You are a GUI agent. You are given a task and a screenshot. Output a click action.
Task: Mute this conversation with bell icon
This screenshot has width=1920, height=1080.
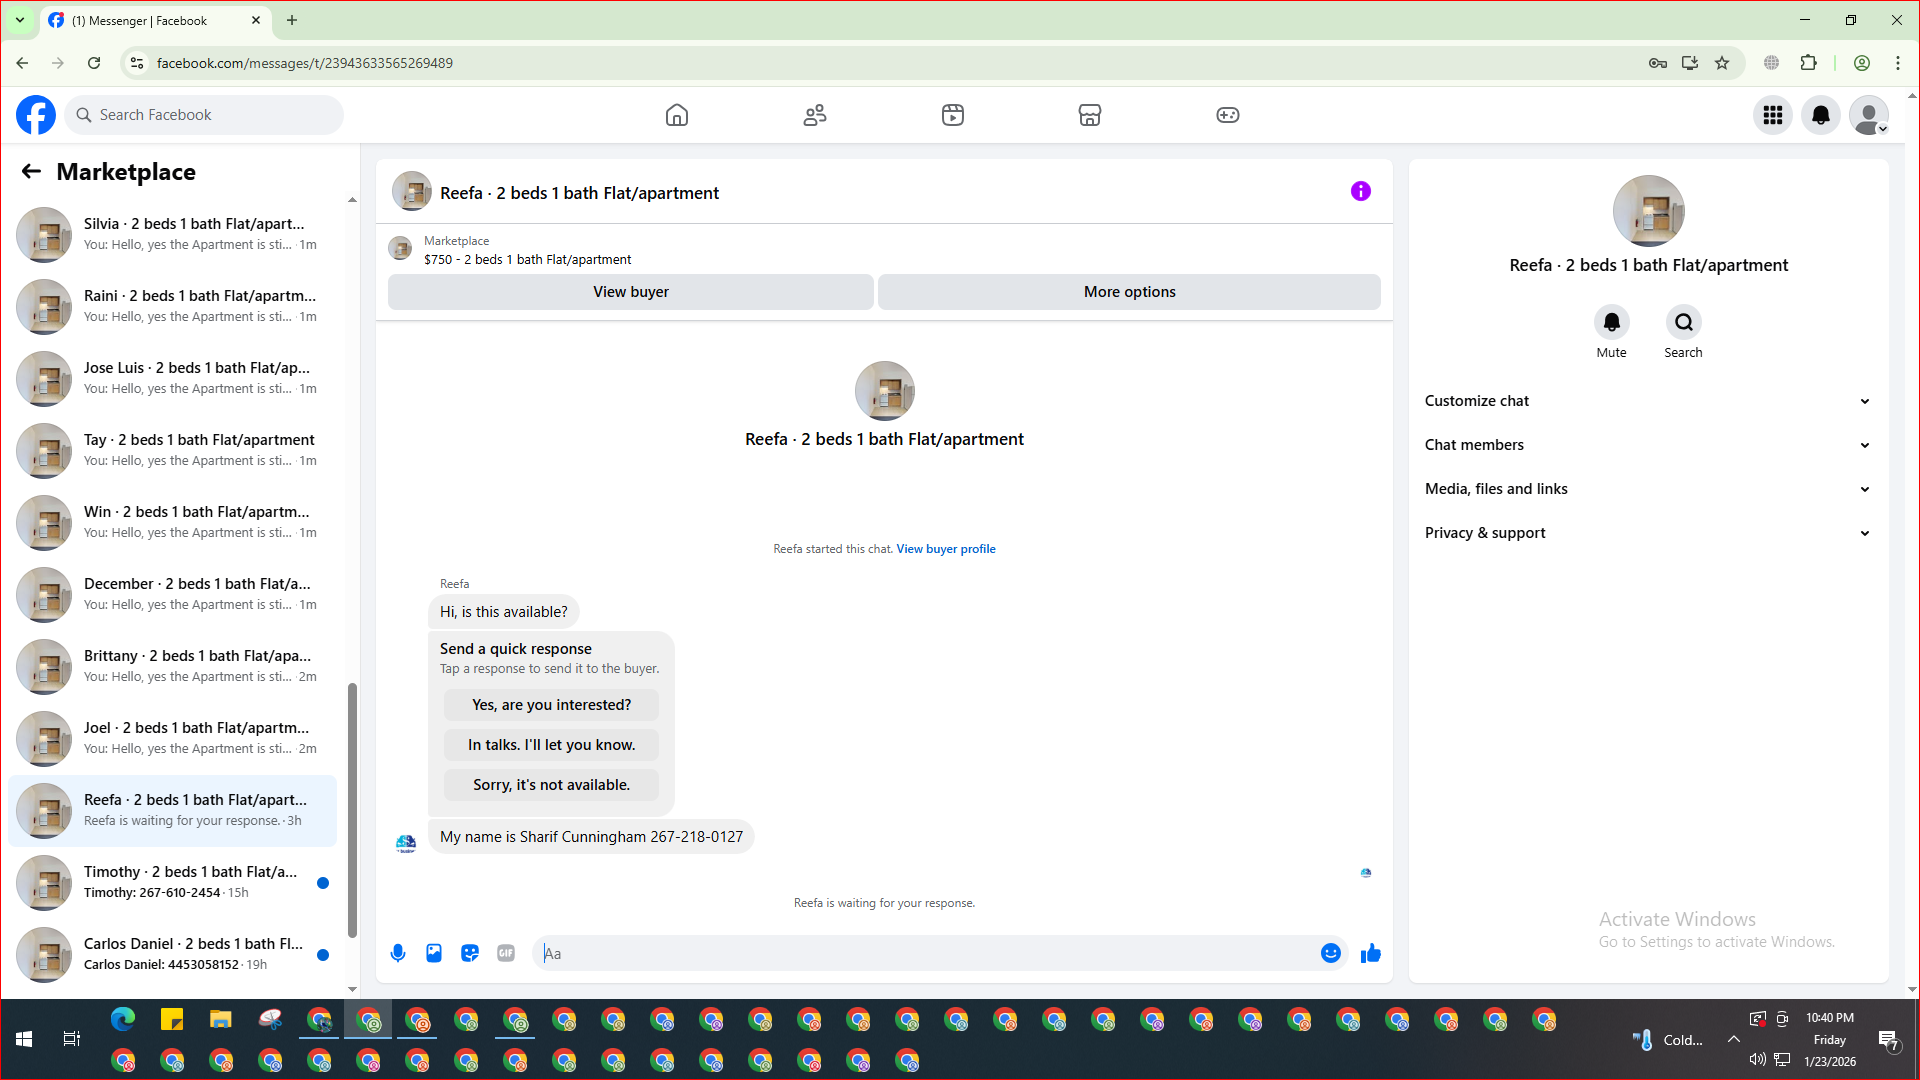coord(1611,323)
